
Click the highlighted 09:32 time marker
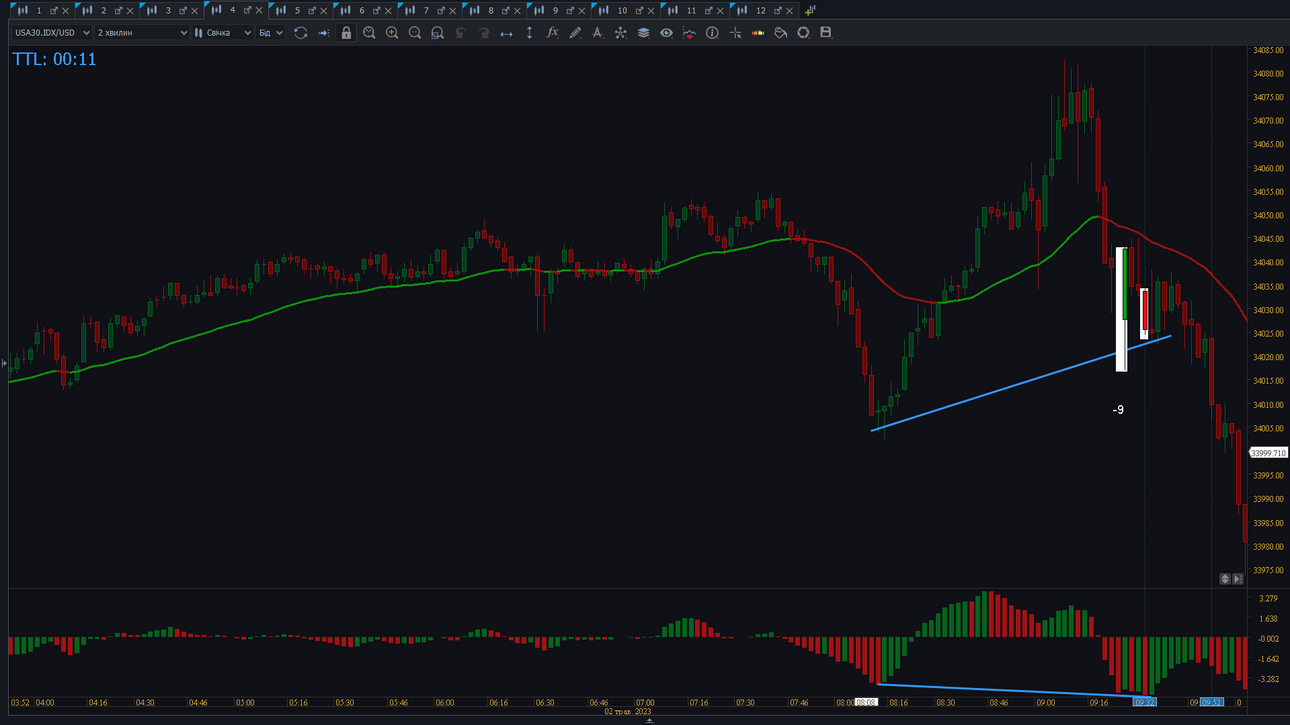pyautogui.click(x=1144, y=703)
